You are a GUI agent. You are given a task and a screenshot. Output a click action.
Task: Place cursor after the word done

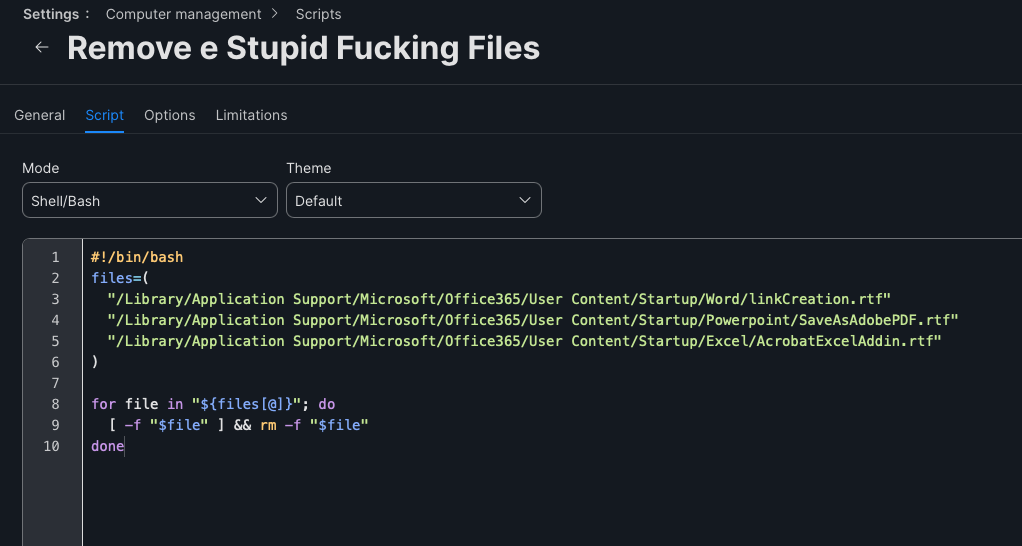click(x=124, y=446)
